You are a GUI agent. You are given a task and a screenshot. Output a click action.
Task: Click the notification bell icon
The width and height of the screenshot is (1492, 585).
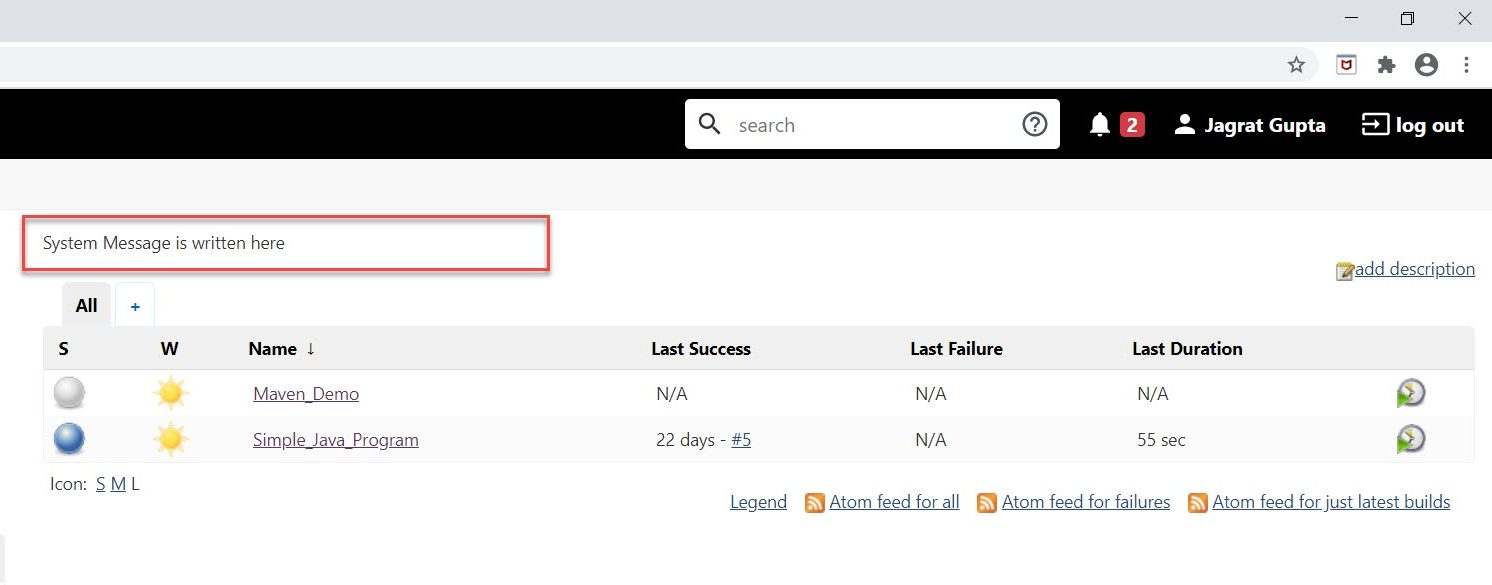[1099, 124]
